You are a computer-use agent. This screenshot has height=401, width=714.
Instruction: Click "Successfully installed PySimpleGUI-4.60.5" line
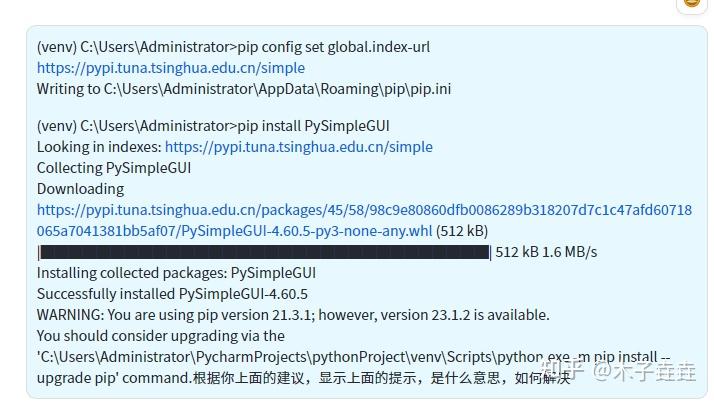172,294
